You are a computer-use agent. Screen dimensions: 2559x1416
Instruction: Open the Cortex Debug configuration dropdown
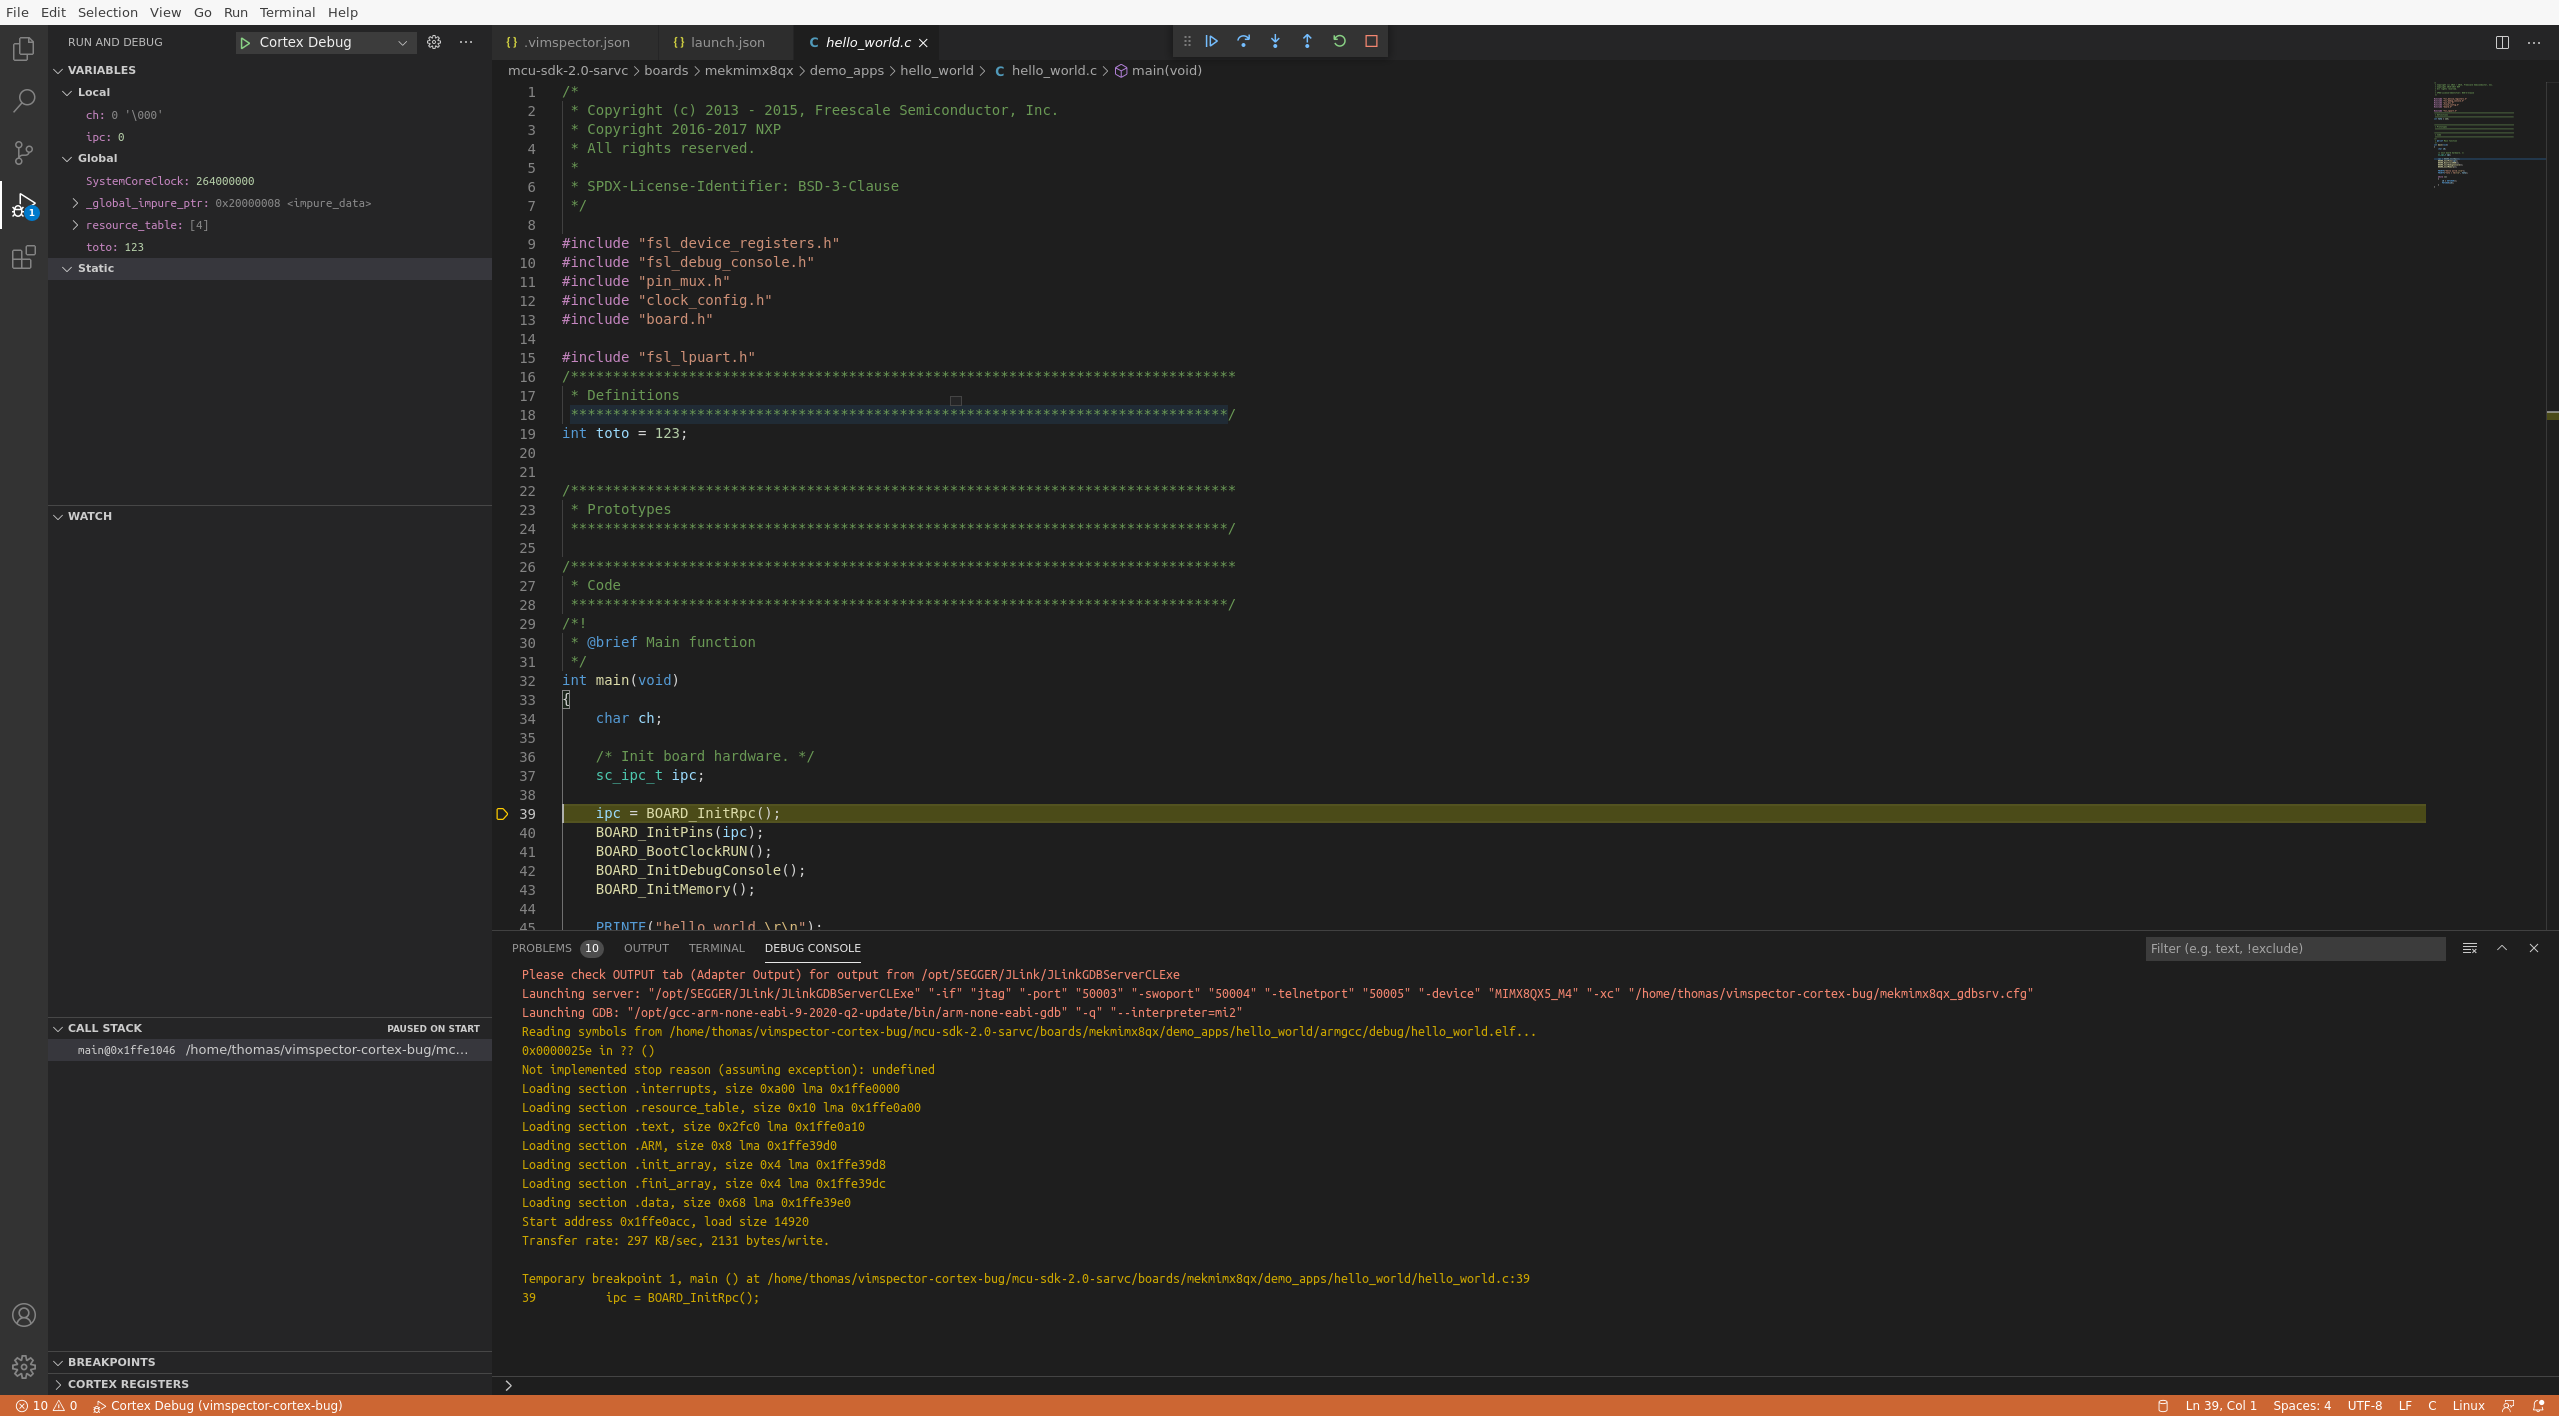[402, 42]
